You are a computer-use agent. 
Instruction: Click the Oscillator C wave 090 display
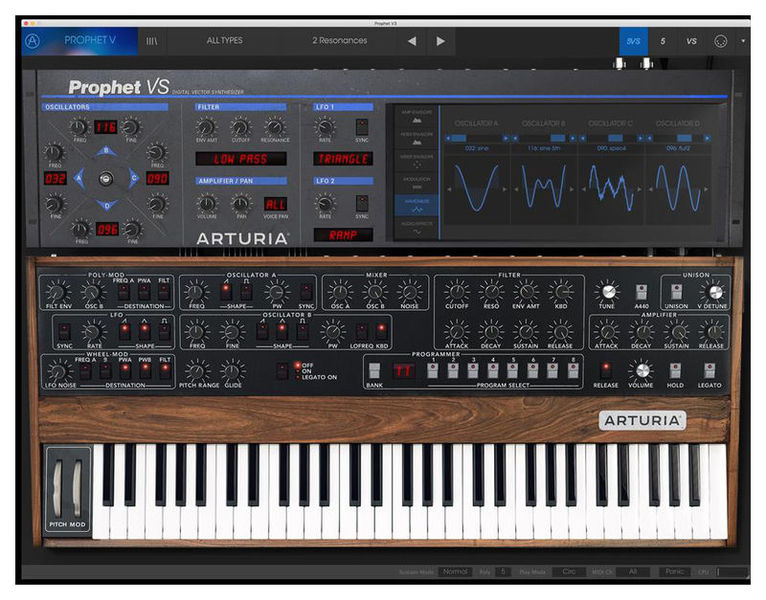tap(157, 178)
